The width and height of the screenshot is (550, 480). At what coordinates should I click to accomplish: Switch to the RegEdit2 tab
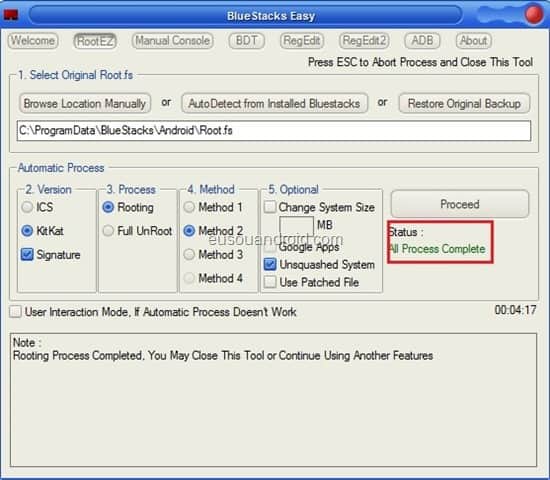click(364, 41)
